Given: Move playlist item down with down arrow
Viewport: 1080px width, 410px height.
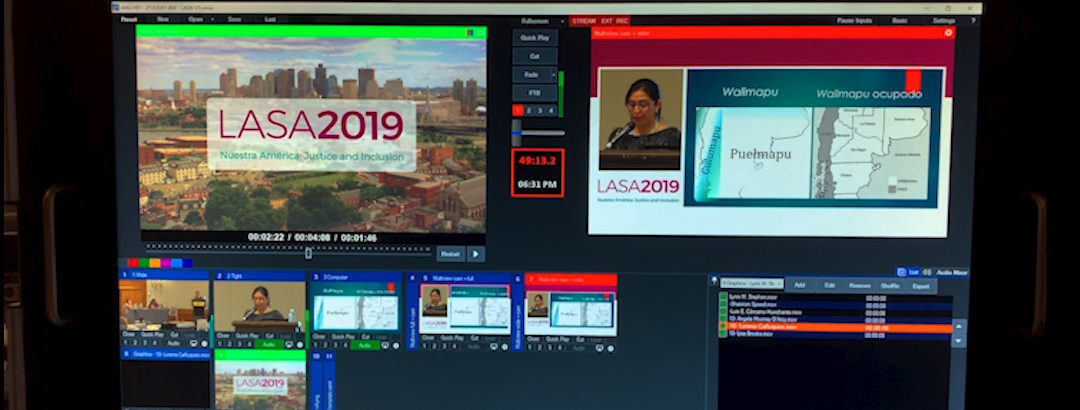Looking at the screenshot, I should tap(959, 340).
